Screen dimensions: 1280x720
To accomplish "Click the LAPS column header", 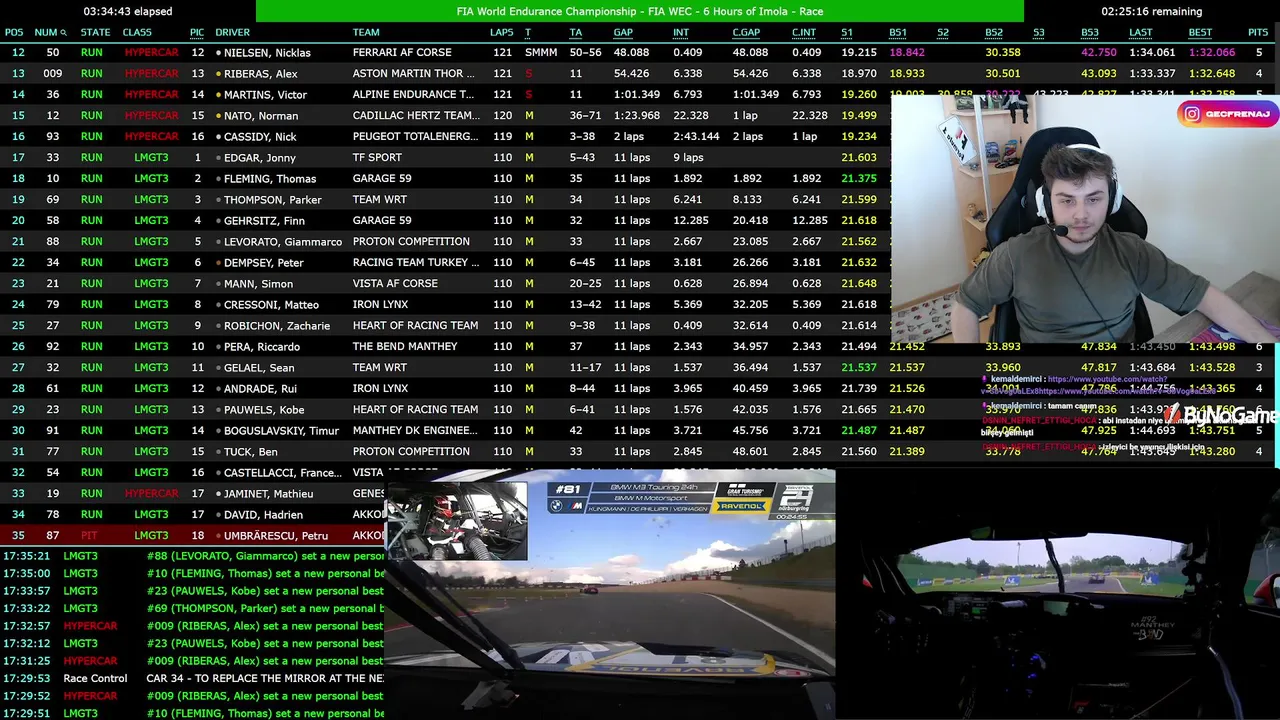I will tap(502, 33).
